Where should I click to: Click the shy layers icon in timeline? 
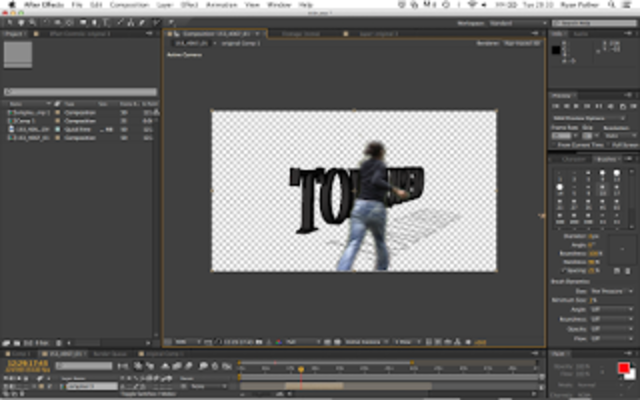(x=166, y=366)
